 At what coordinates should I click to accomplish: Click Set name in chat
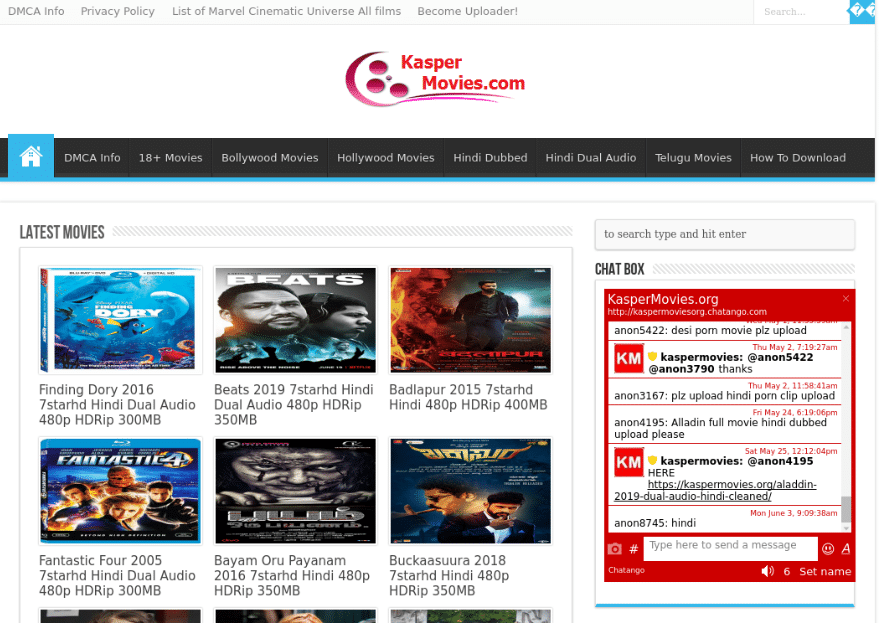[825, 571]
